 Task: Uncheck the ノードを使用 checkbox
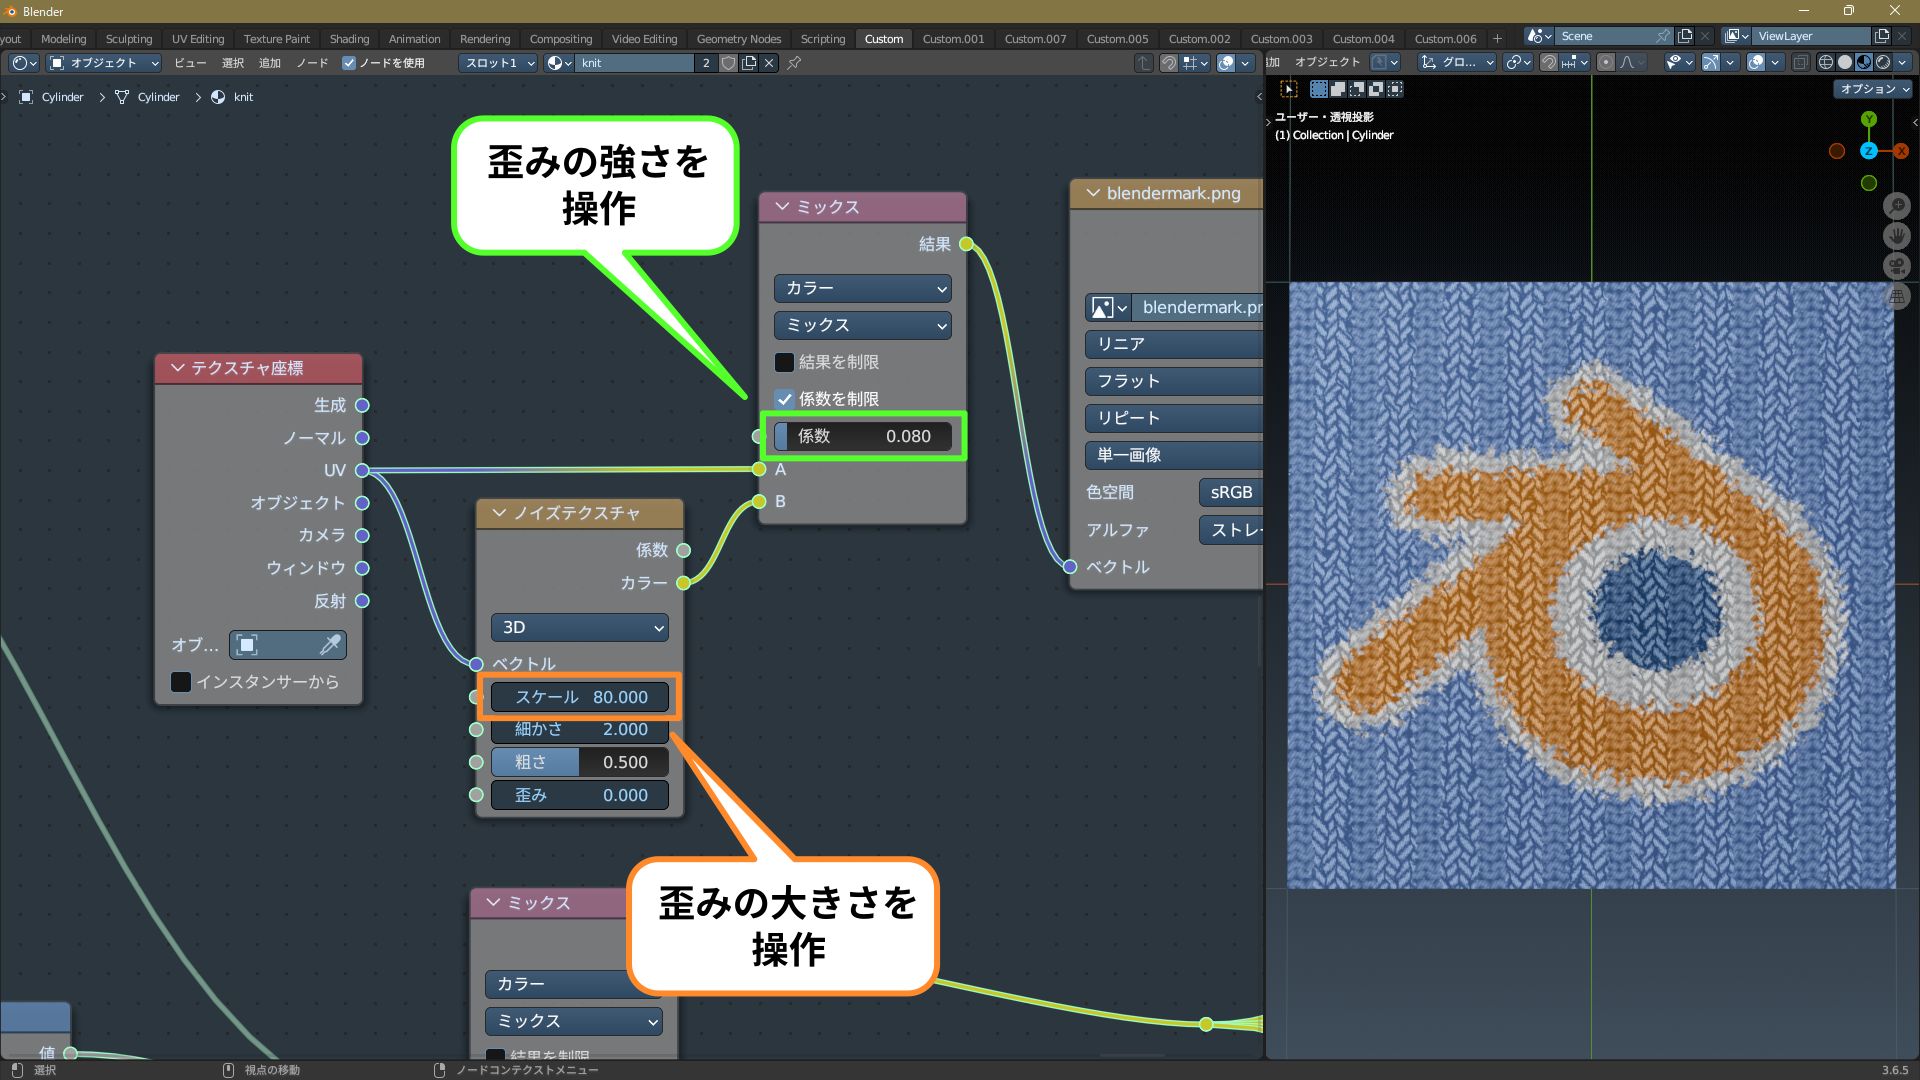(x=349, y=63)
